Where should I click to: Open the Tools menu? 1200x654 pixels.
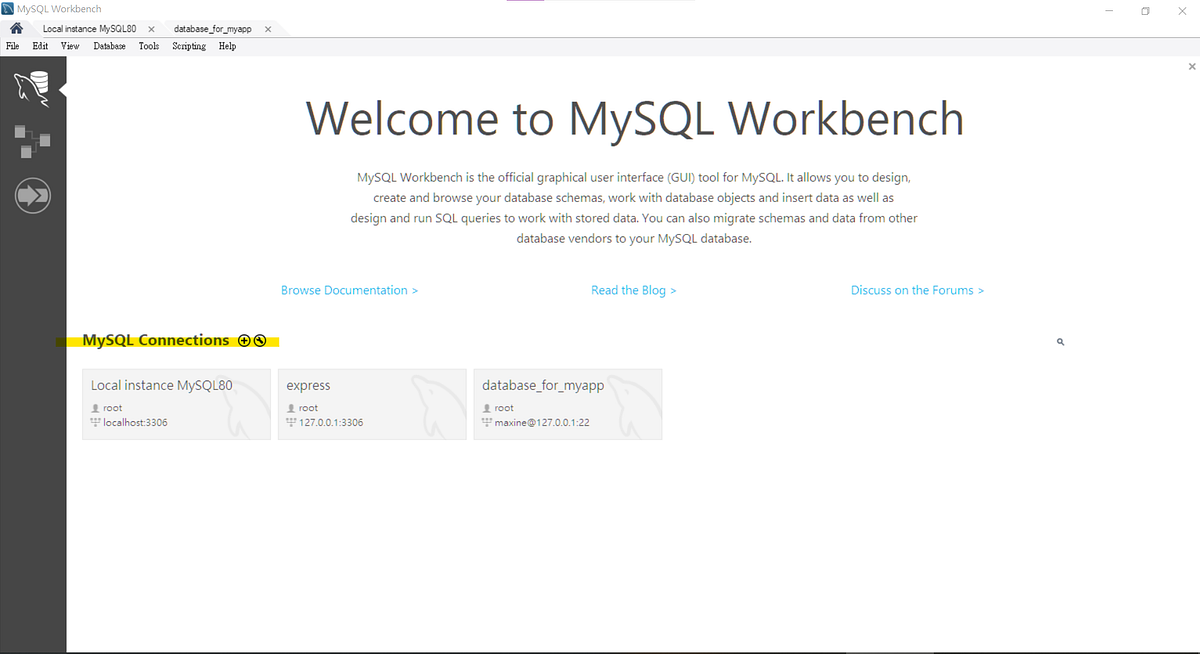(x=148, y=46)
